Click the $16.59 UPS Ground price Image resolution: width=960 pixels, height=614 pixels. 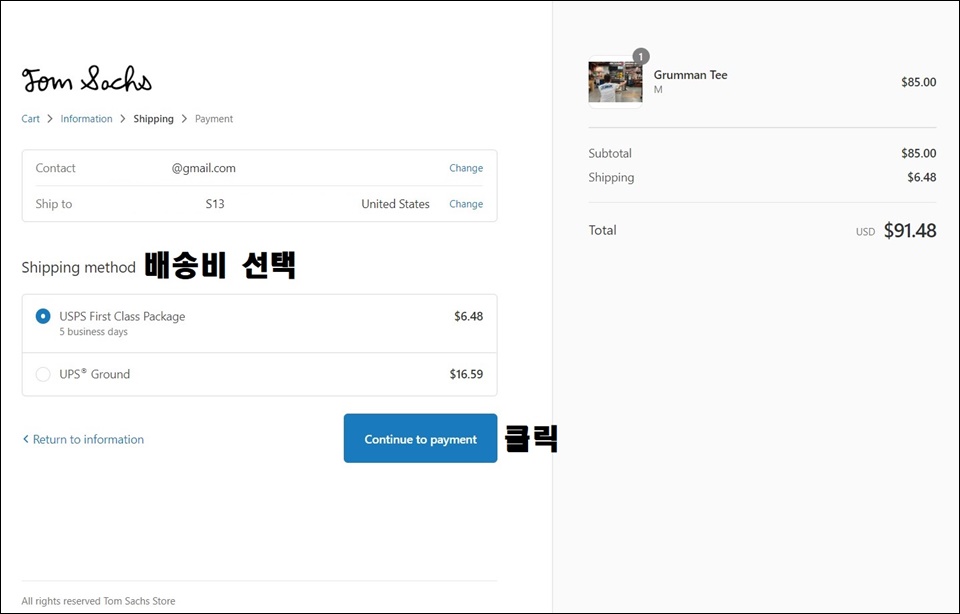(x=466, y=374)
